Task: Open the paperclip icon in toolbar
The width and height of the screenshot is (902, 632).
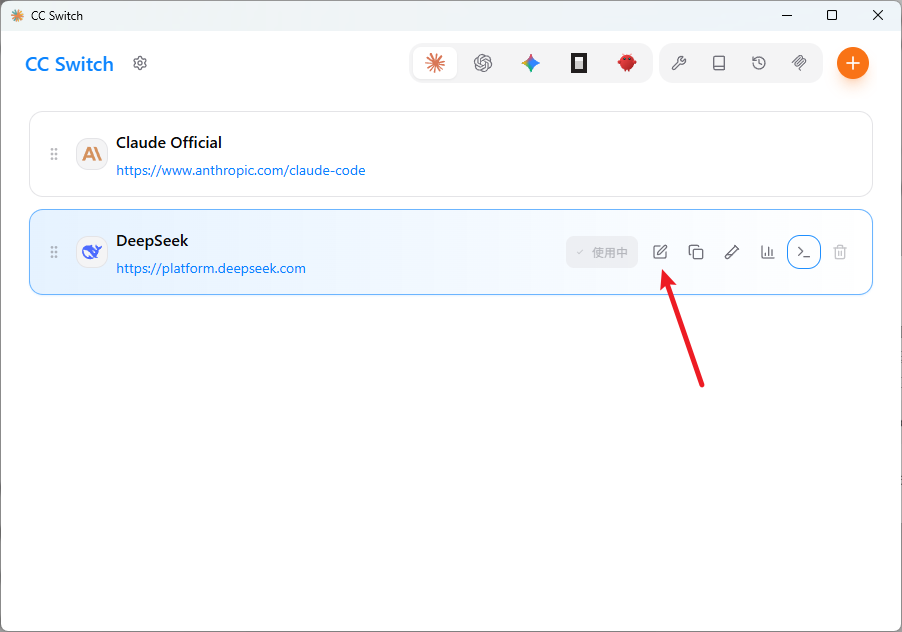Action: [x=799, y=63]
